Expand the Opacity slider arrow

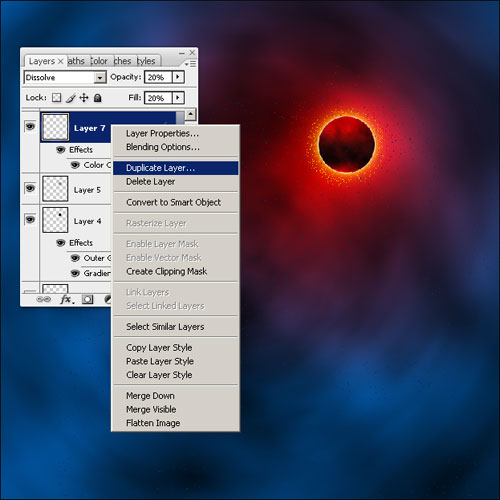178,77
